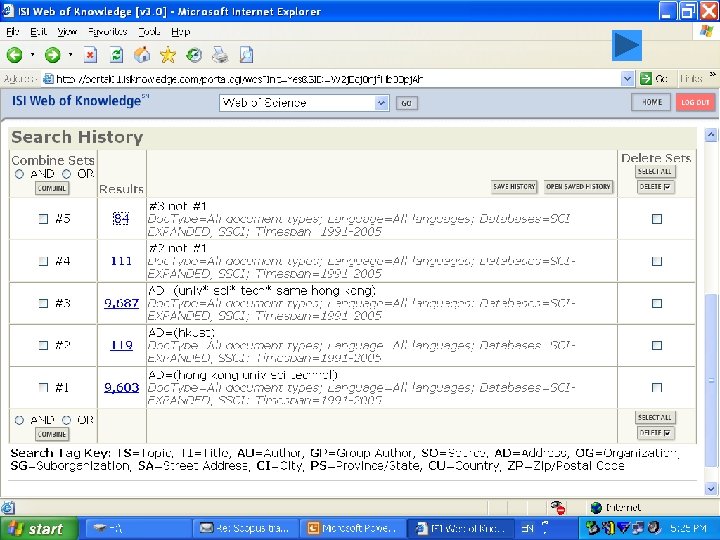Open the View menu
This screenshot has height=540, width=720.
click(67, 32)
